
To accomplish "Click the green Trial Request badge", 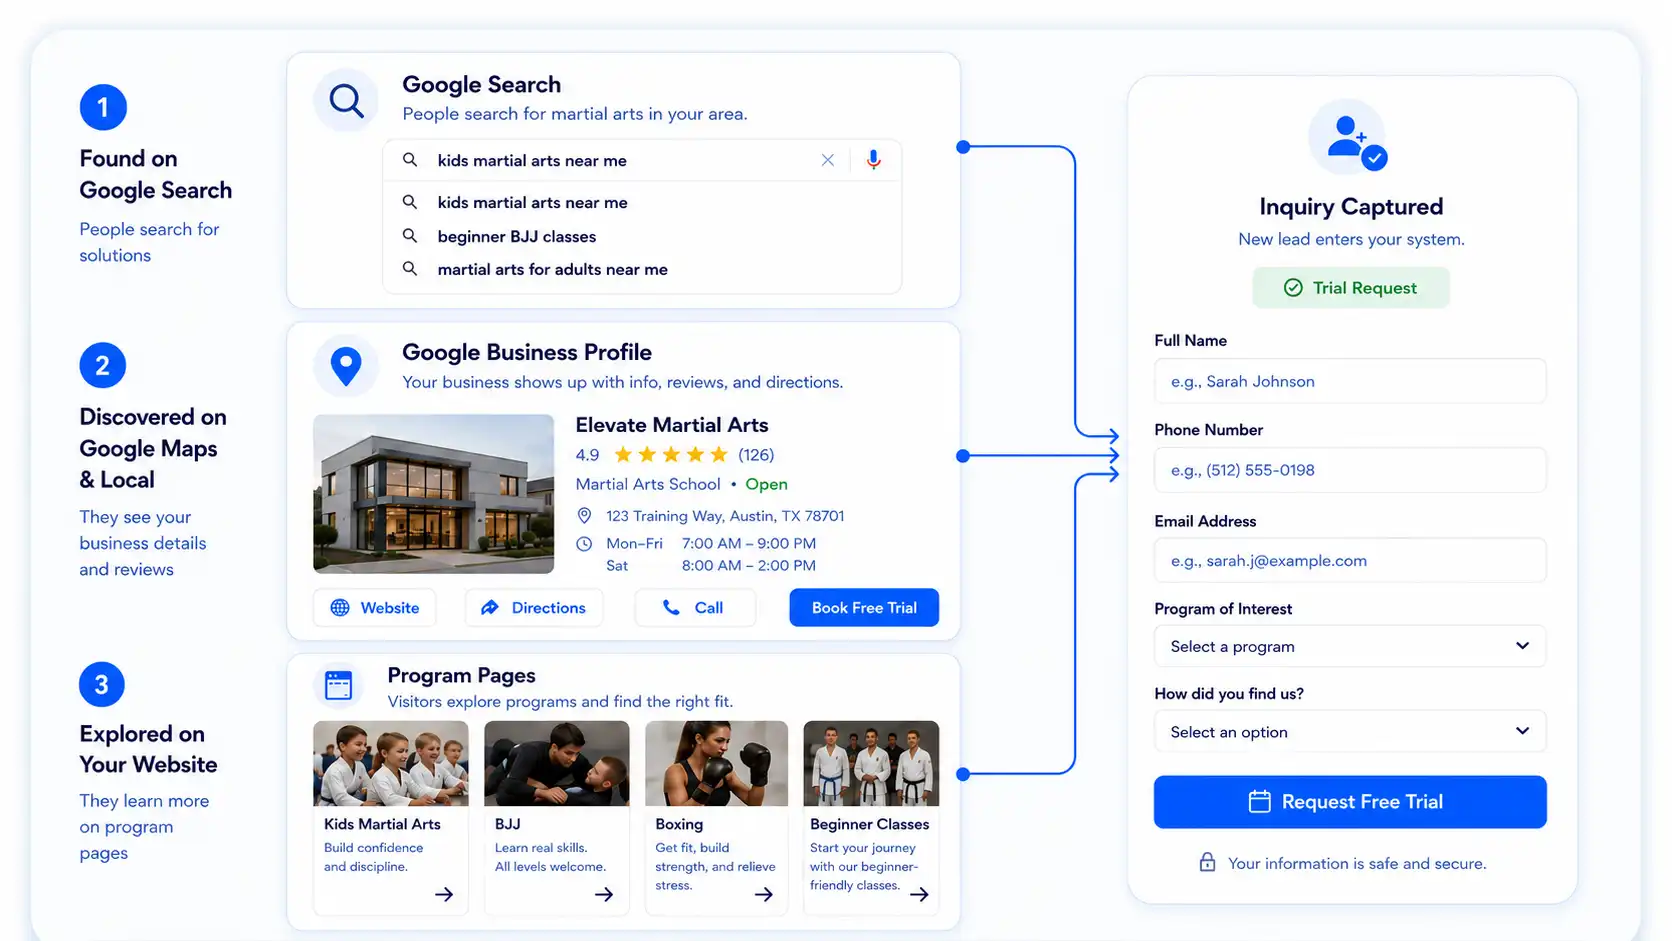I will coord(1350,288).
